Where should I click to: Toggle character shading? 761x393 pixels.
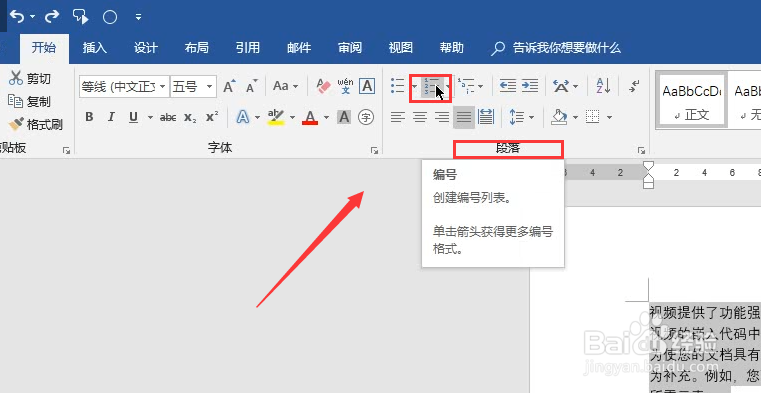(344, 117)
